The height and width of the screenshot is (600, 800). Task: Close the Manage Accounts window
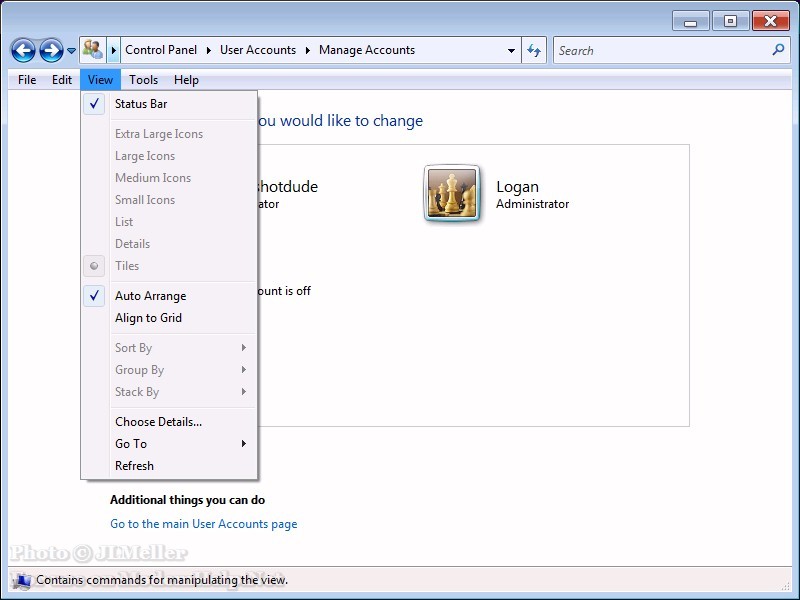(770, 21)
